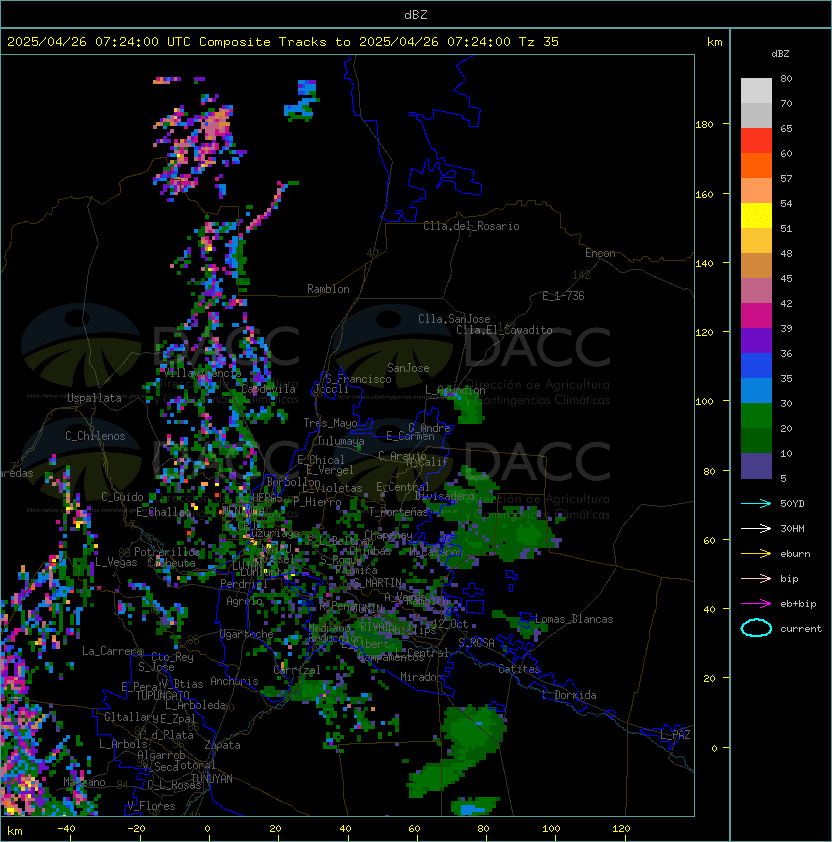Click the 'TUPUNGATO' map label
Viewport: 832px width, 842px height.
tap(162, 696)
